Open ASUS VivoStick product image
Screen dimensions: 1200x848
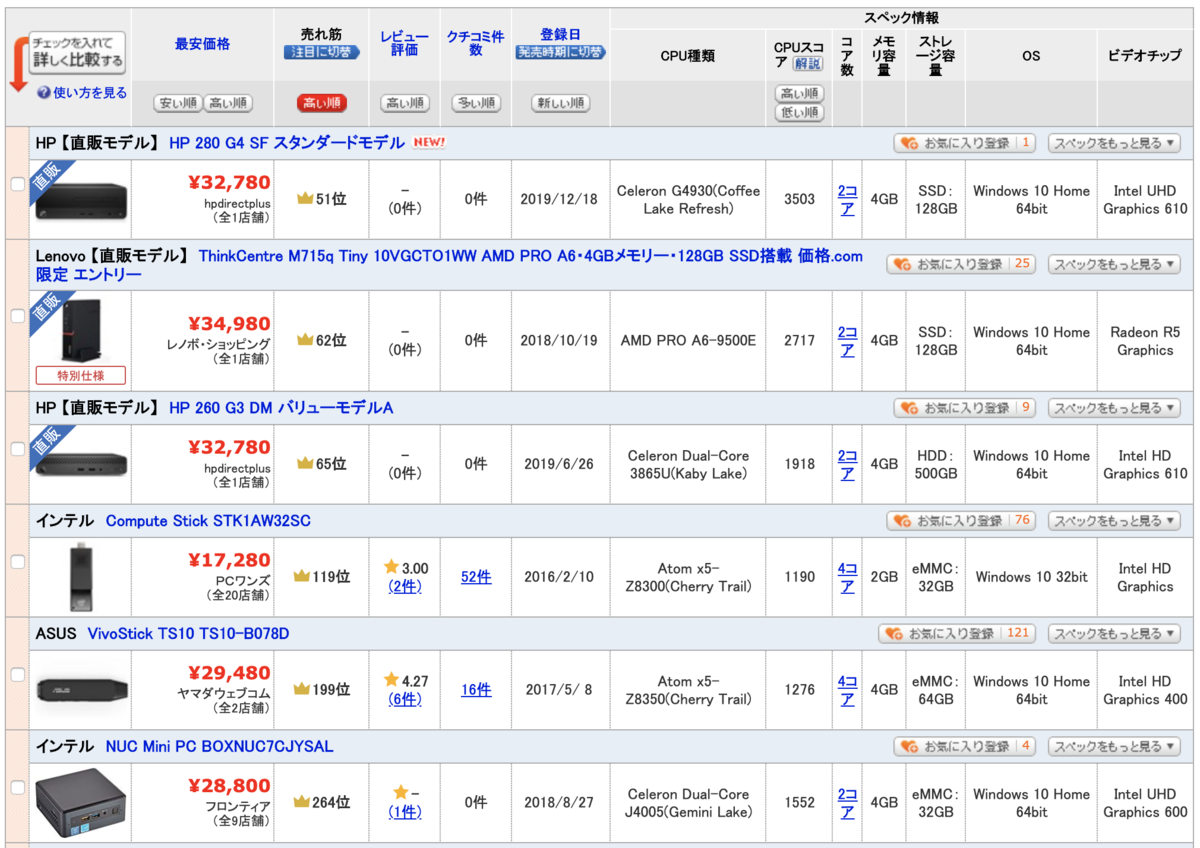[82, 689]
